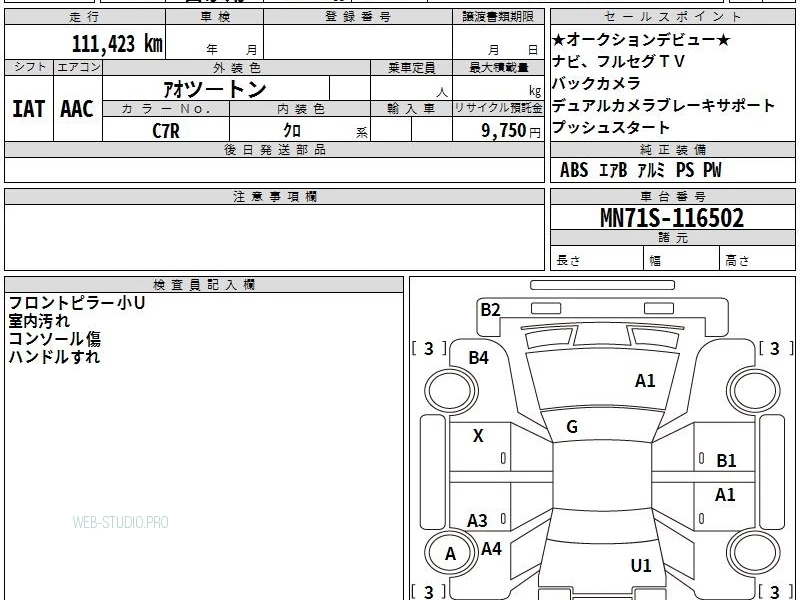This screenshot has width=800, height=600.
Task: Select the ナビ、フルセグTV line
Action: coord(618,61)
